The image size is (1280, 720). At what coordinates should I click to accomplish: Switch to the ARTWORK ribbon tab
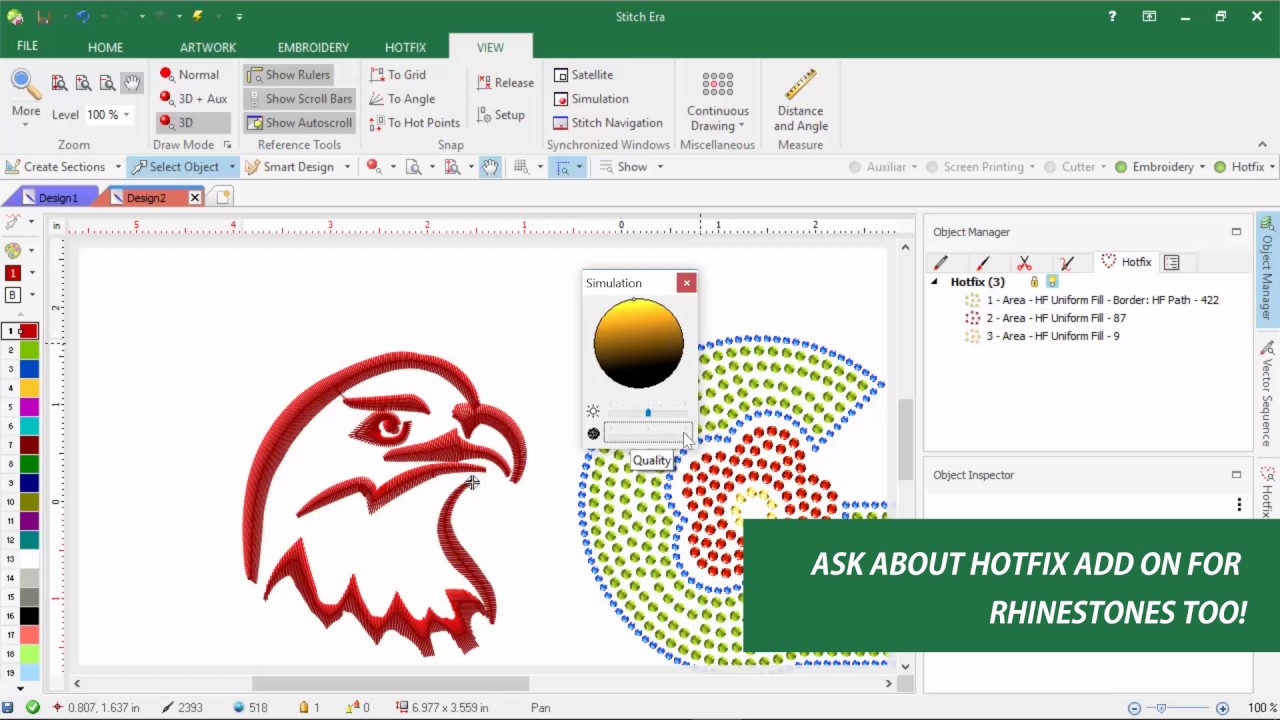(208, 47)
